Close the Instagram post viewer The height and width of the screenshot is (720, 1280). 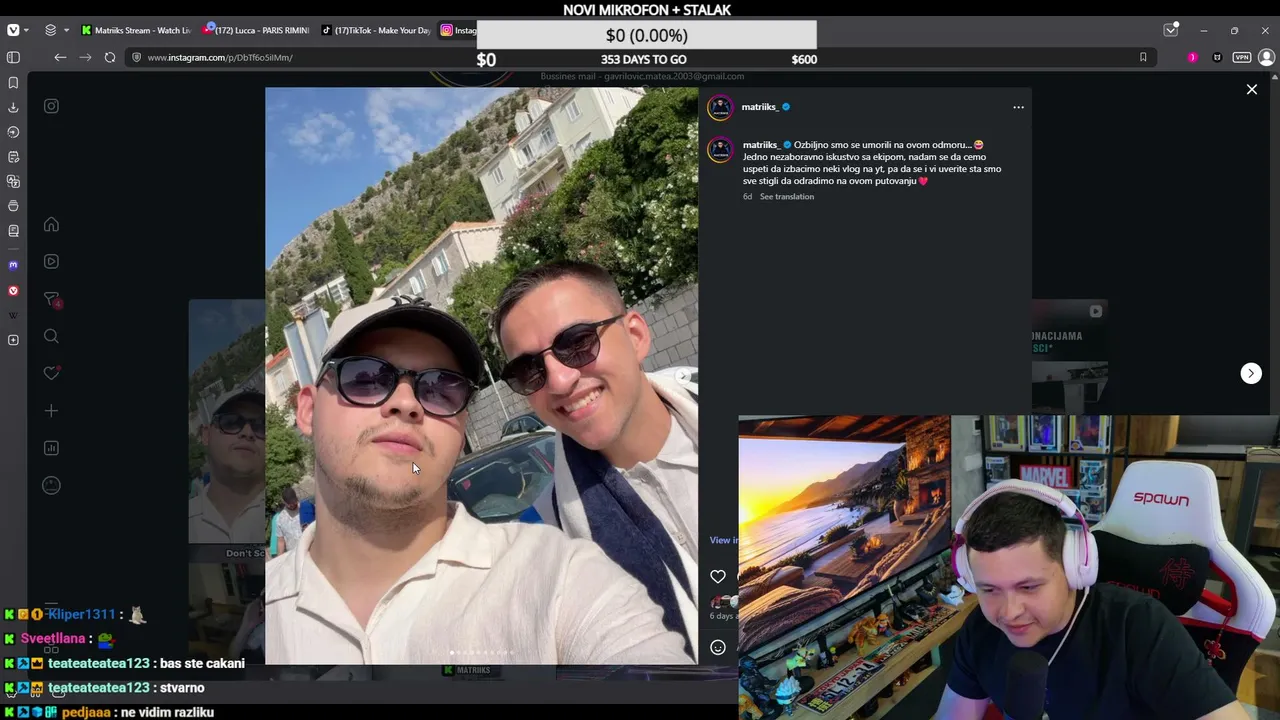click(1251, 90)
